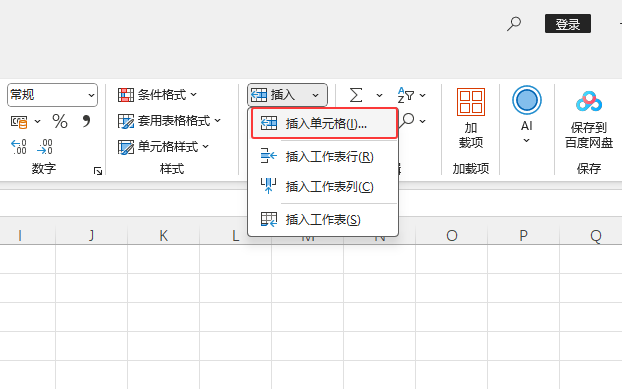Select column header L

coord(235,236)
